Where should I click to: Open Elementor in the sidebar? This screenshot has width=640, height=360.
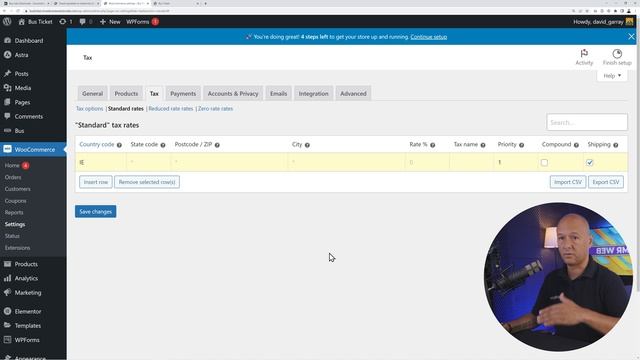coord(28,311)
